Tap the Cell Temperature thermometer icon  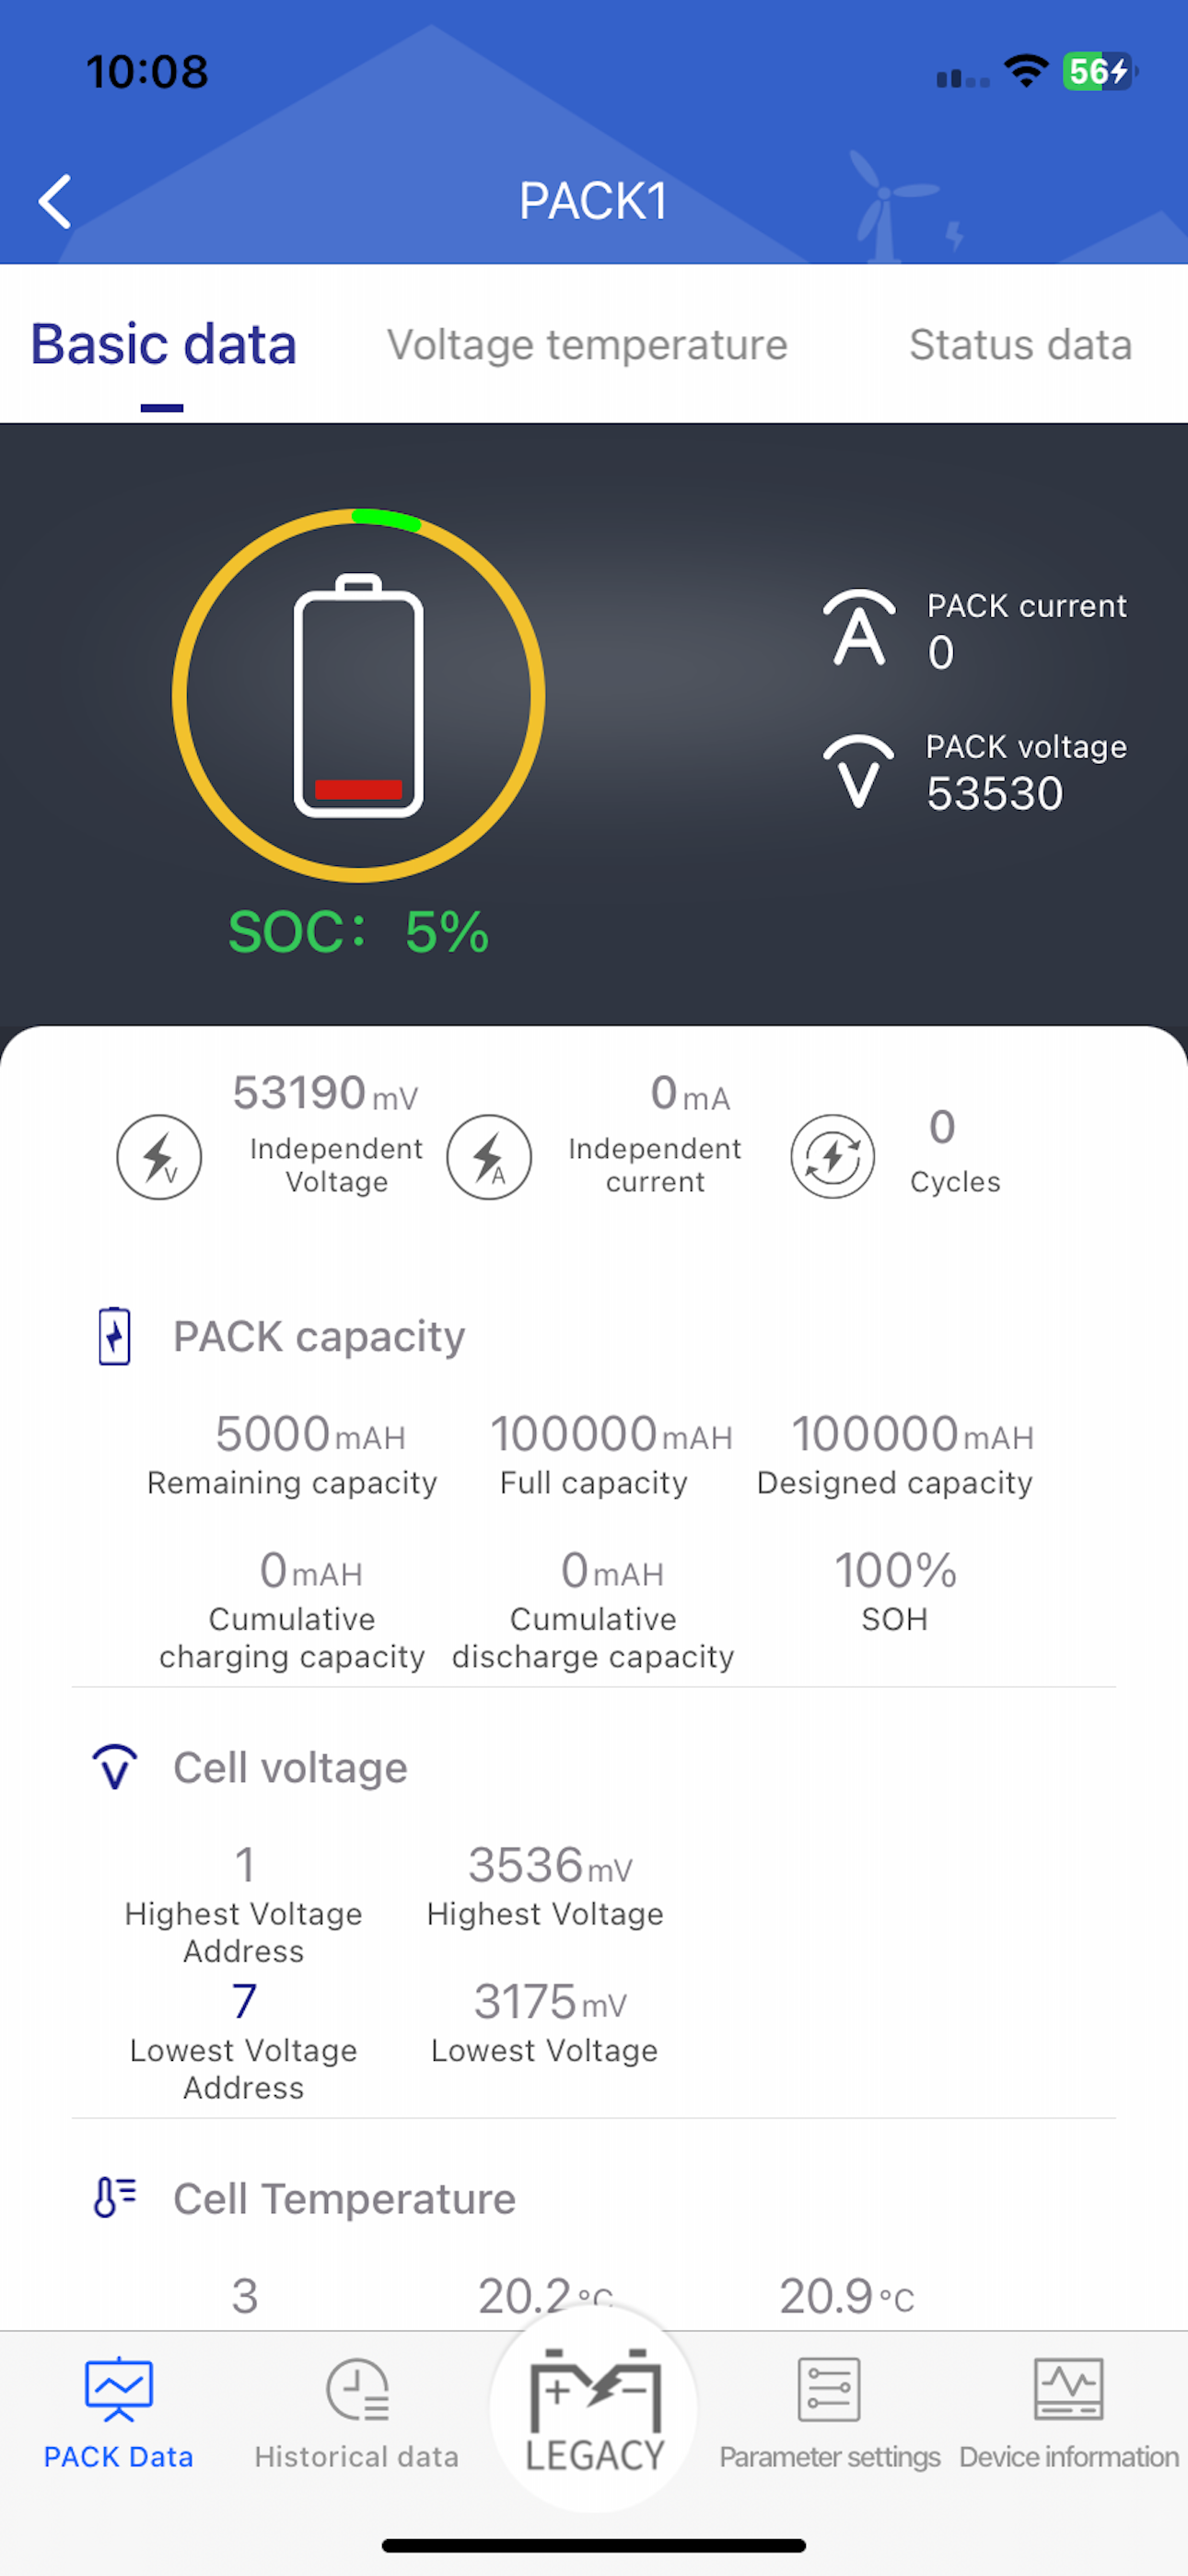[115, 2198]
